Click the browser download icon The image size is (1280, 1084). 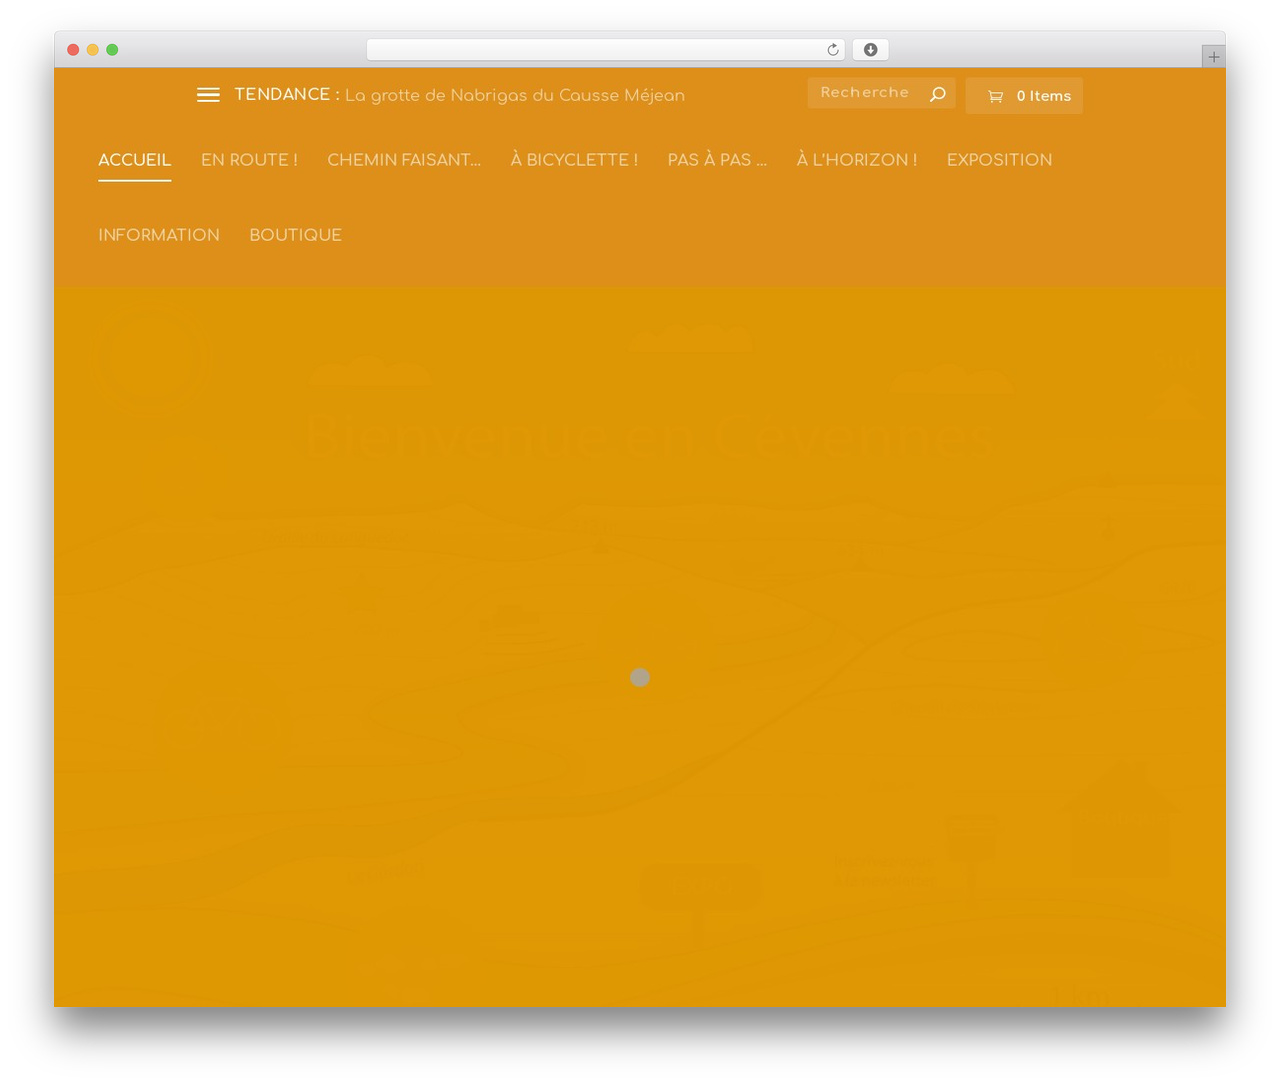pyautogui.click(x=871, y=50)
